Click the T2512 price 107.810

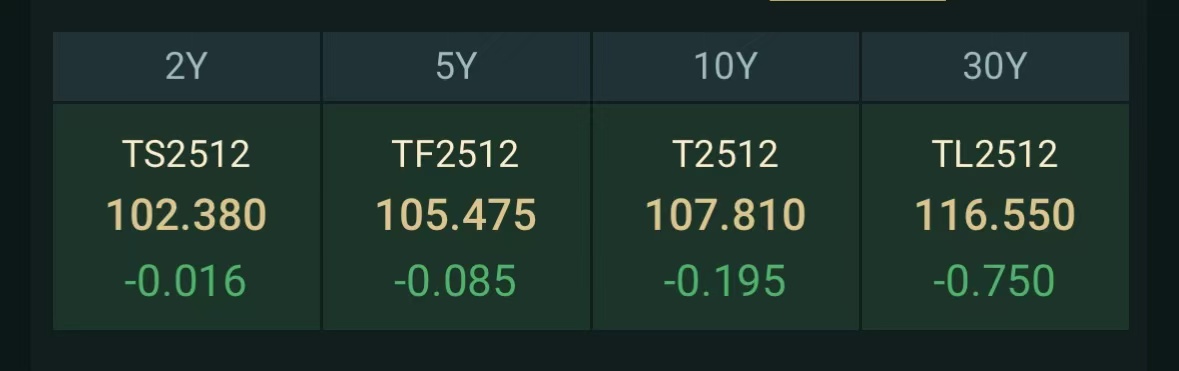point(726,215)
